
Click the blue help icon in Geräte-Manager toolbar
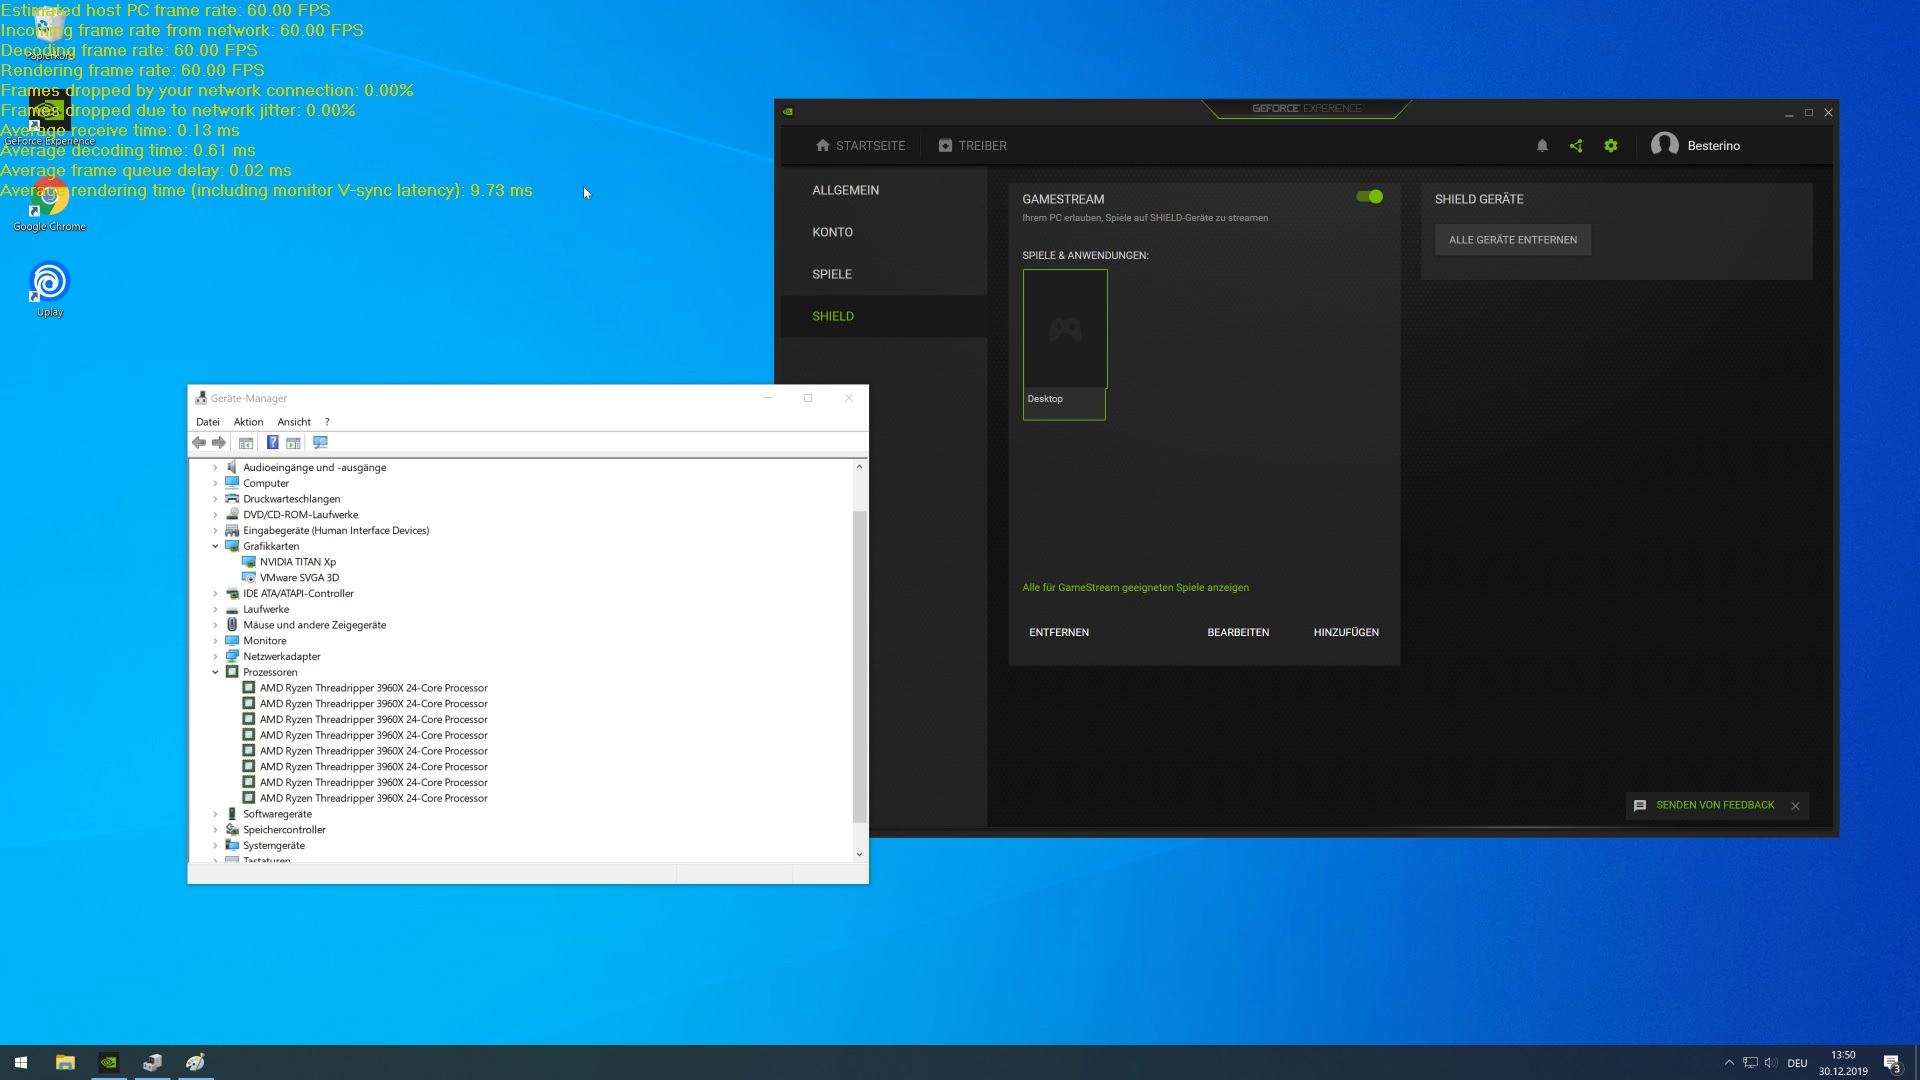272,443
